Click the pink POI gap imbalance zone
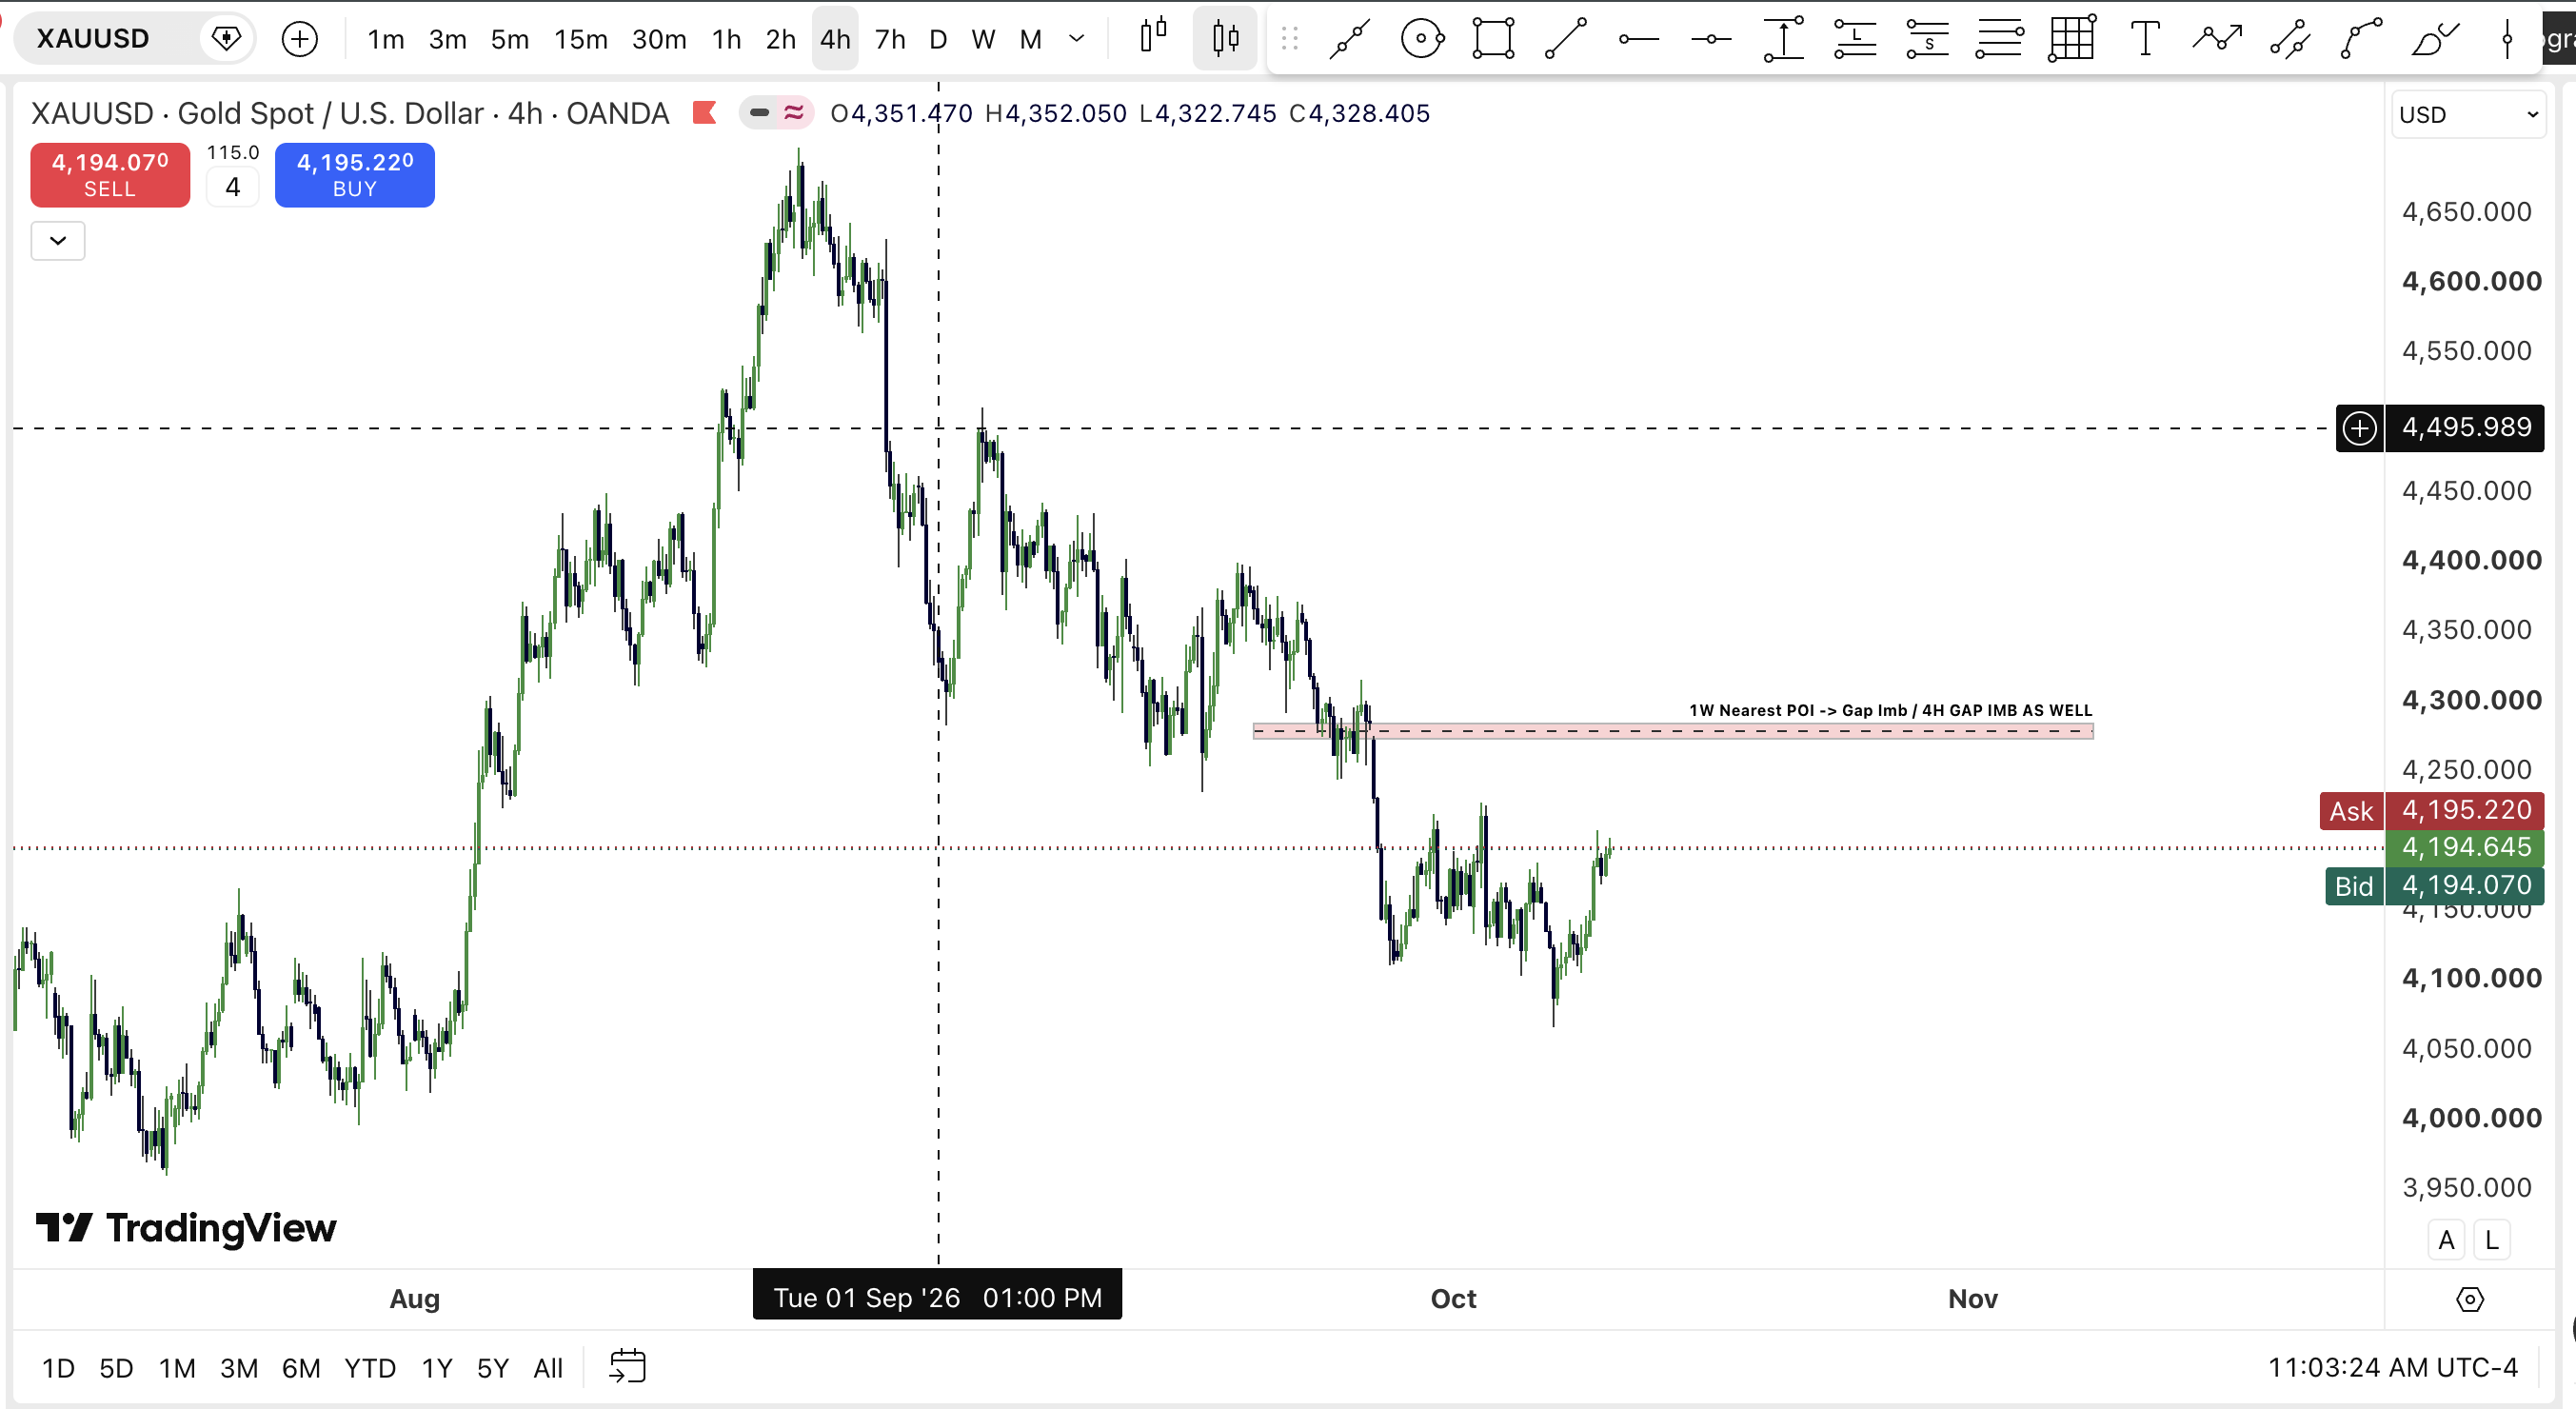2576x1409 pixels. [1672, 731]
